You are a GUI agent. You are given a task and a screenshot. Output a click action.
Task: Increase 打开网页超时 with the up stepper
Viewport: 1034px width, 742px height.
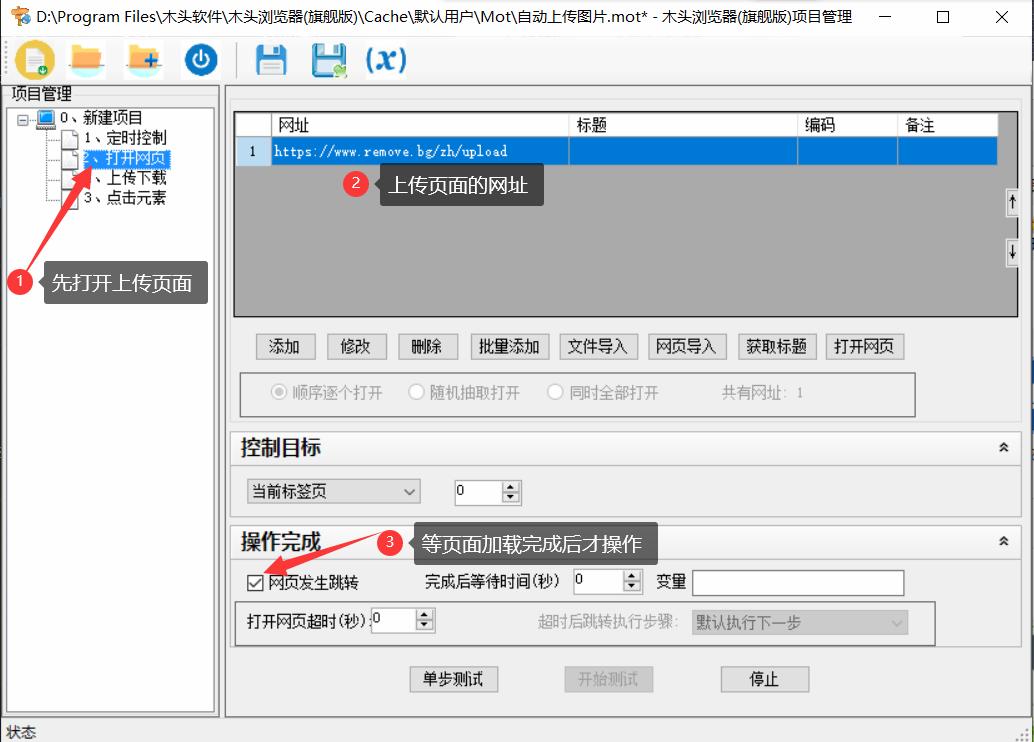pos(424,616)
